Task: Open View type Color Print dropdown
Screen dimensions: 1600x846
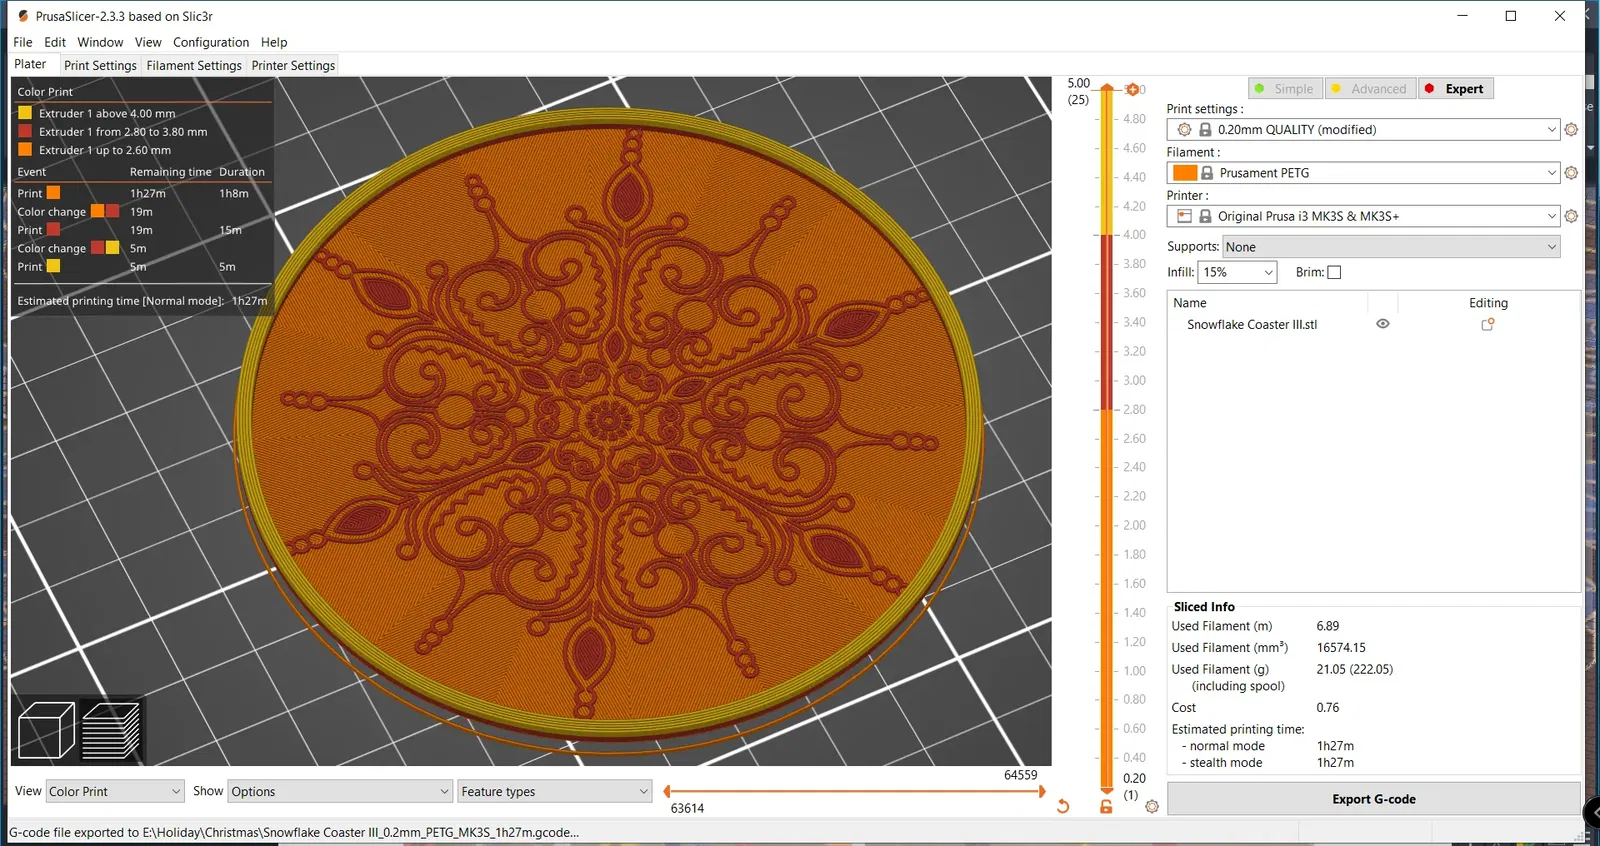Action: coord(115,791)
